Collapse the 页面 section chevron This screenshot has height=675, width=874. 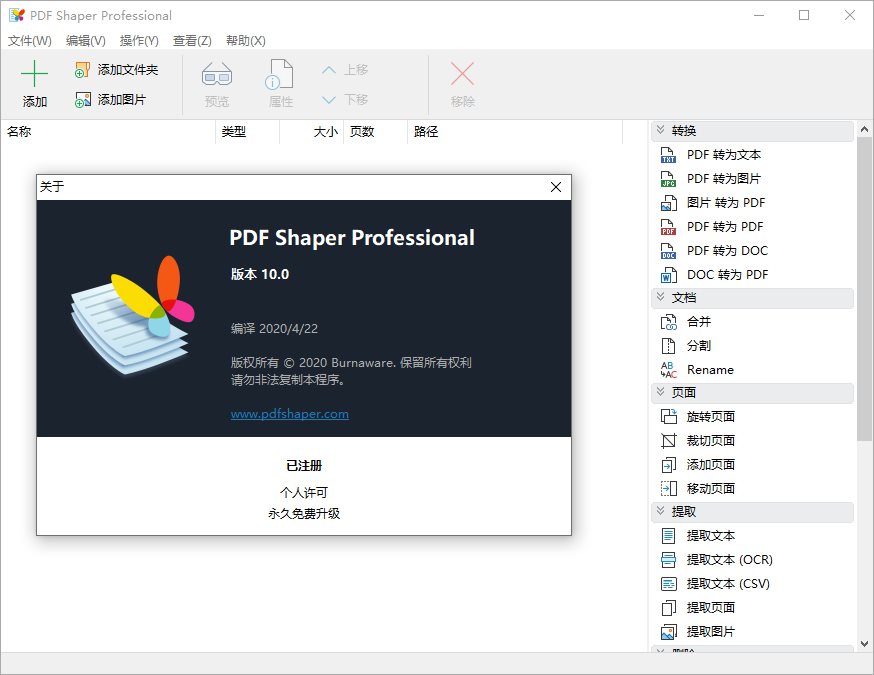[x=661, y=391]
